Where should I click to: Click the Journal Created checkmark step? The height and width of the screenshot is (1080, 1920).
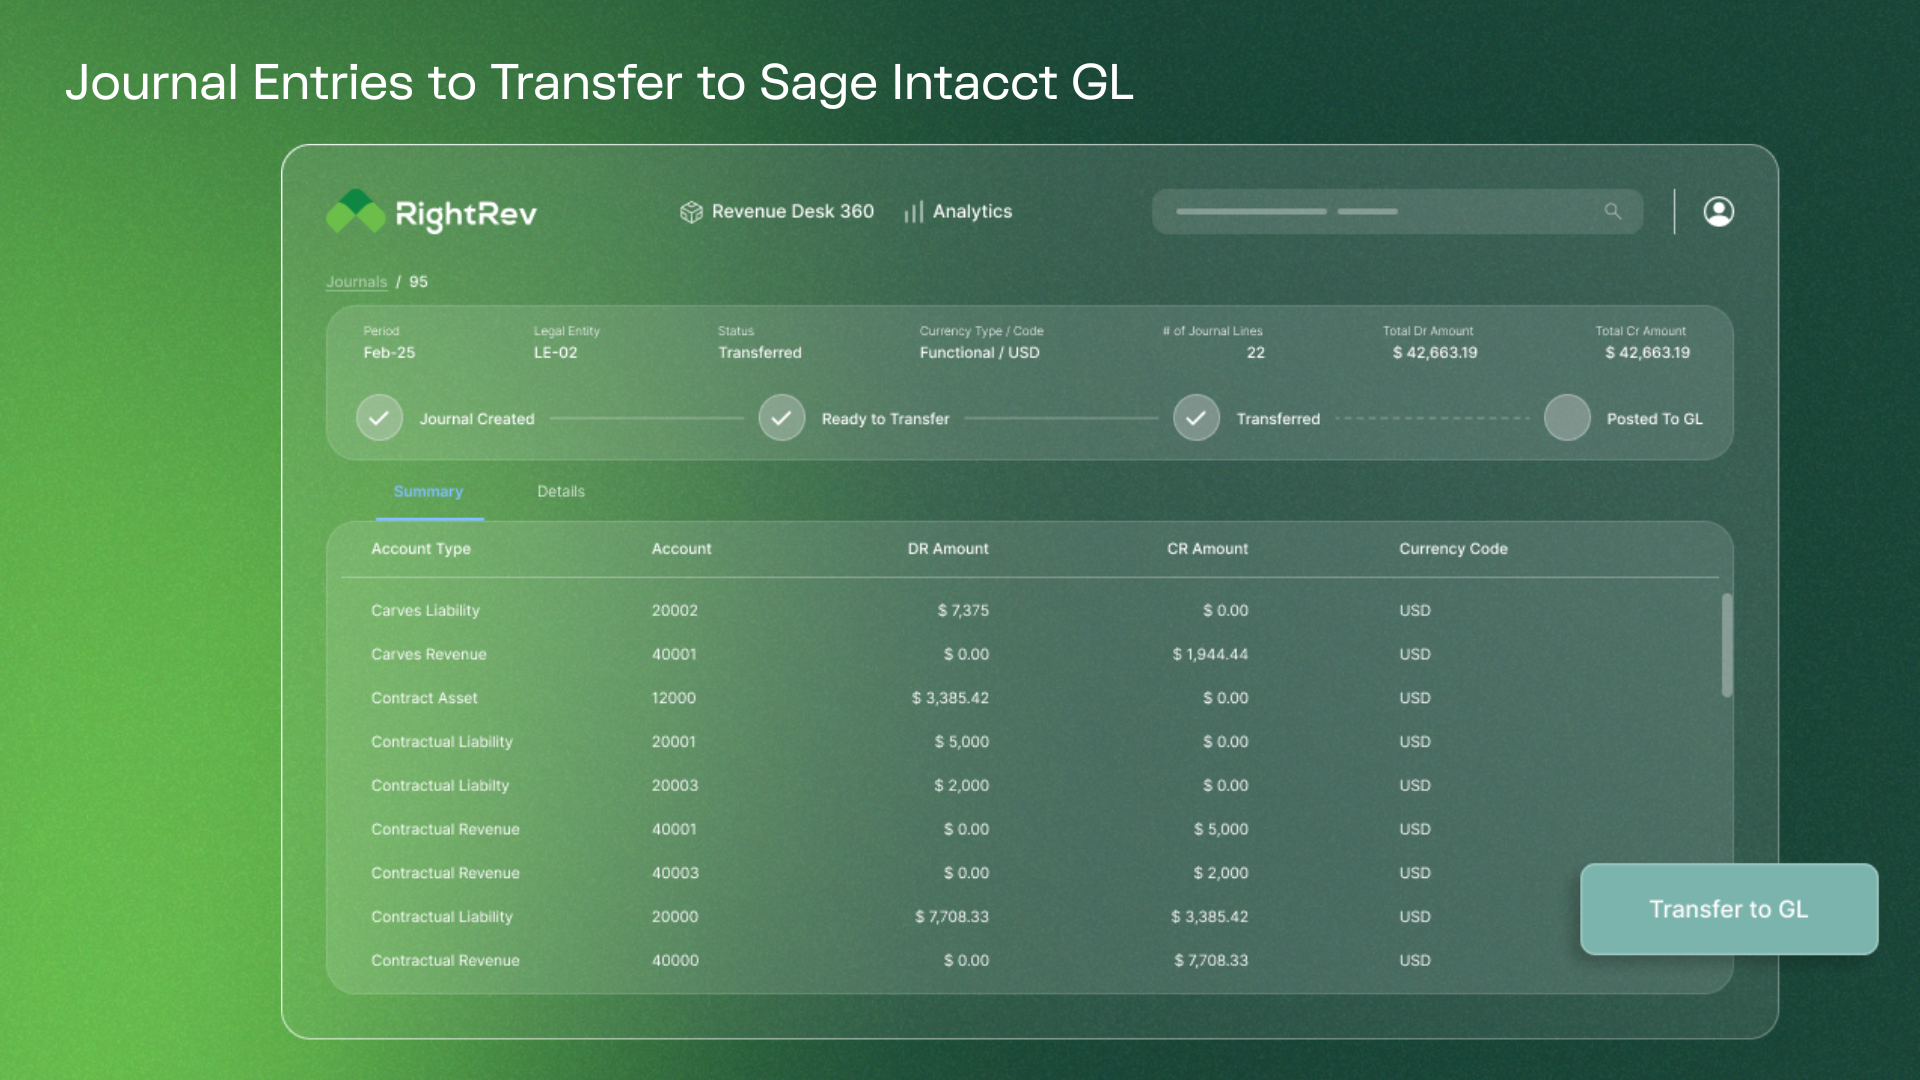(x=379, y=418)
